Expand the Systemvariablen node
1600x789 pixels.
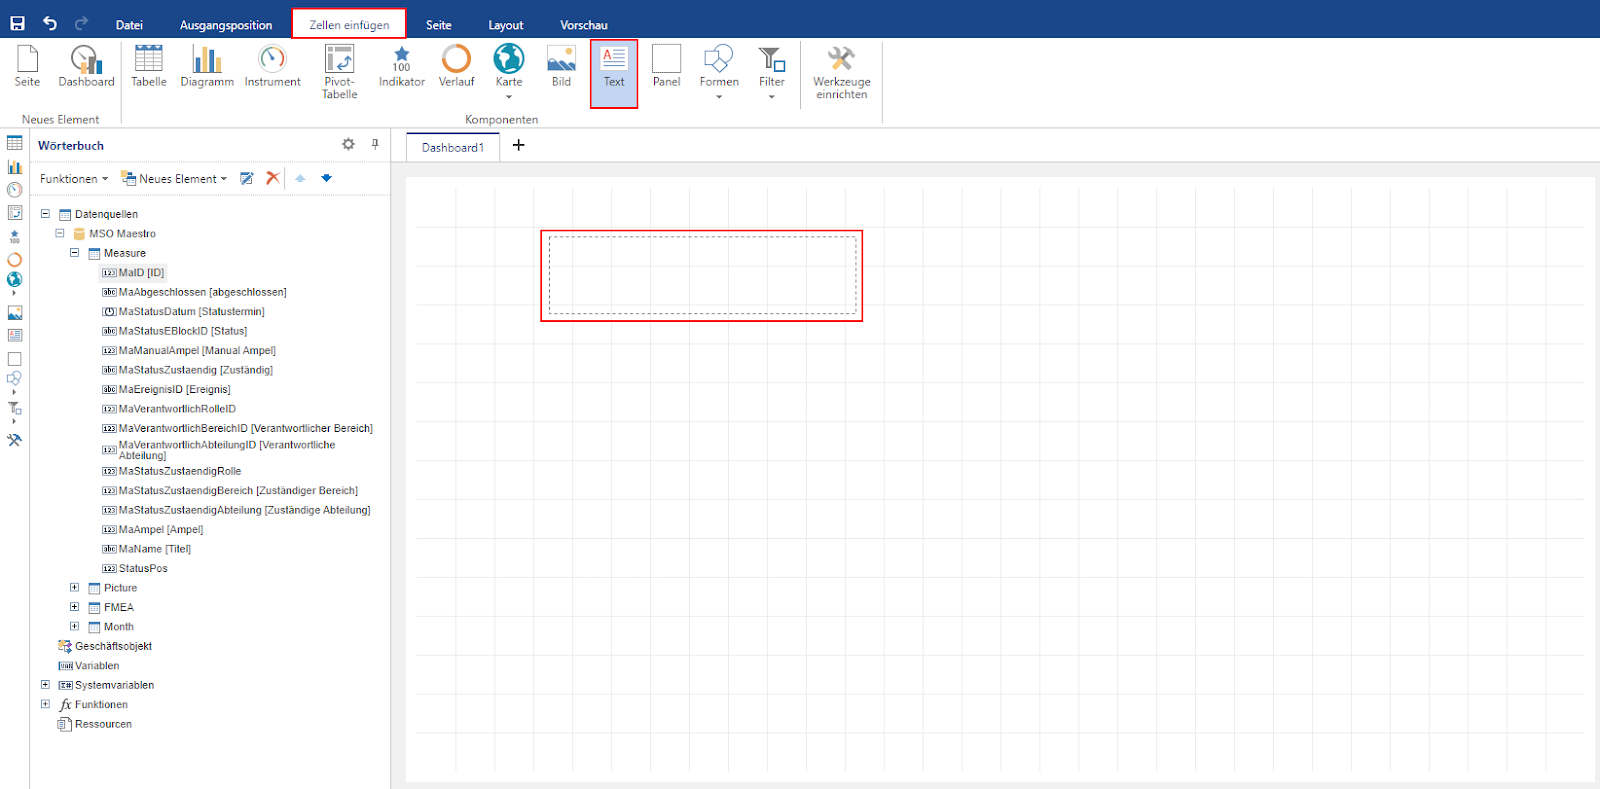(x=45, y=685)
